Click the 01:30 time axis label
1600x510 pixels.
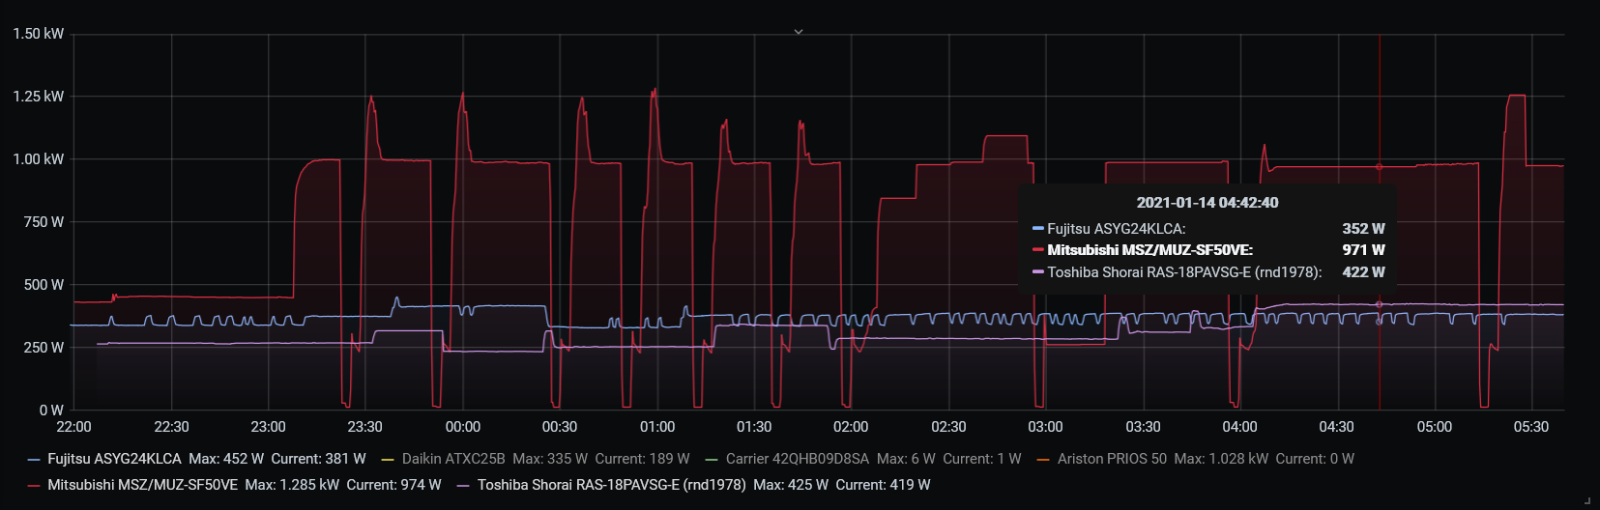(x=754, y=427)
